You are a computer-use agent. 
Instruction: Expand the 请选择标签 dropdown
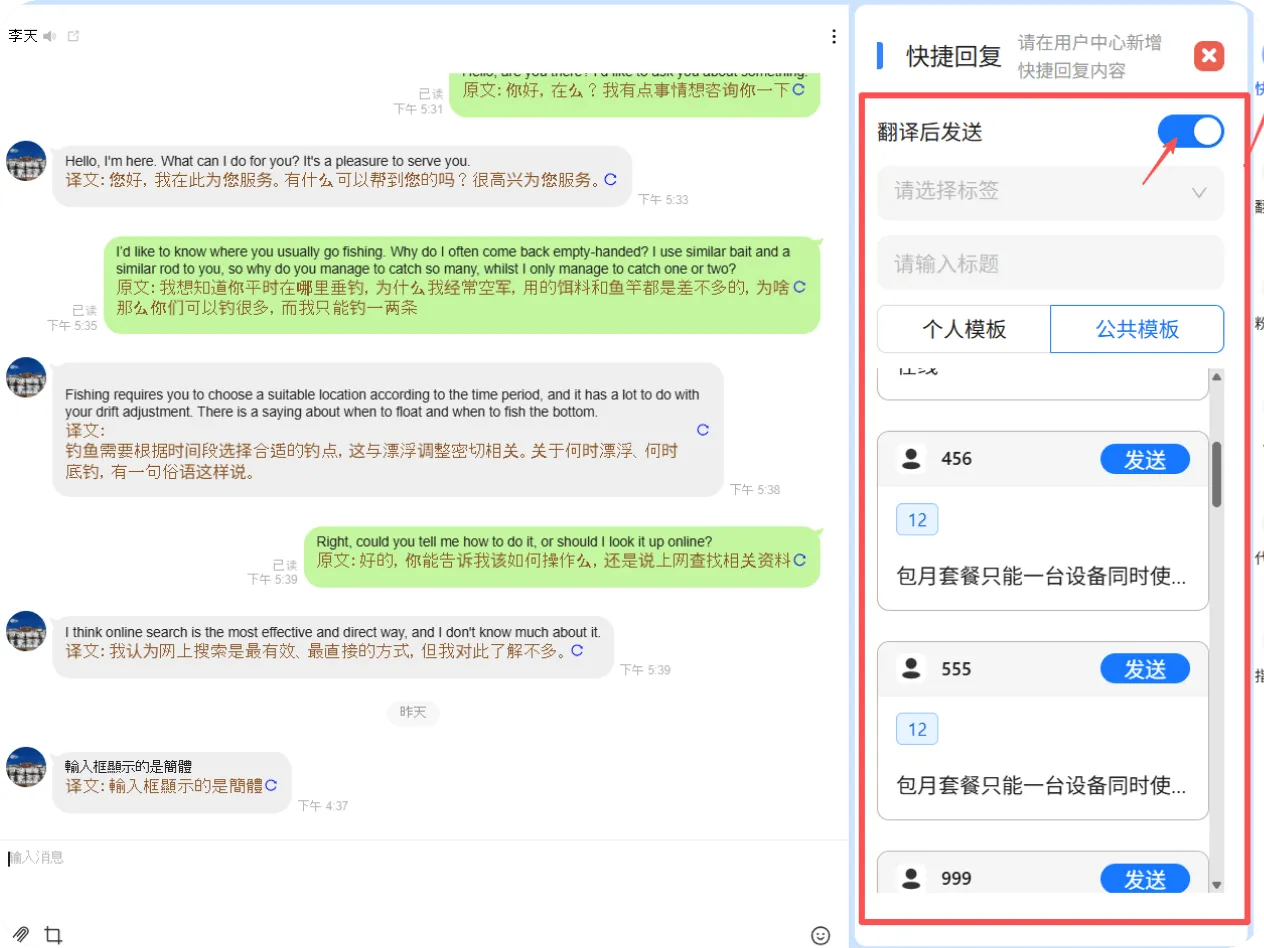1050,191
